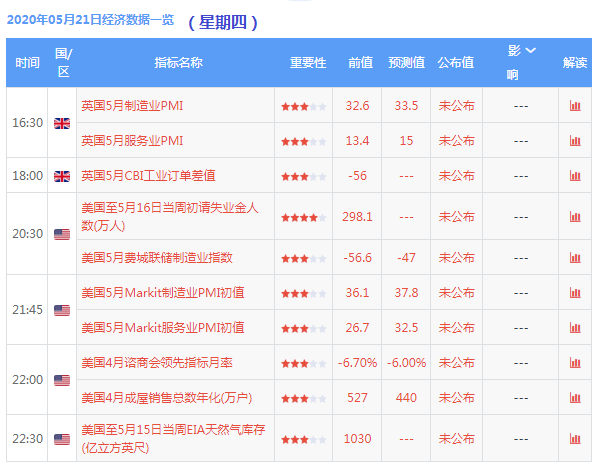594x468 pixels.
Task: Click the 重要性 column header
Action: click(308, 63)
